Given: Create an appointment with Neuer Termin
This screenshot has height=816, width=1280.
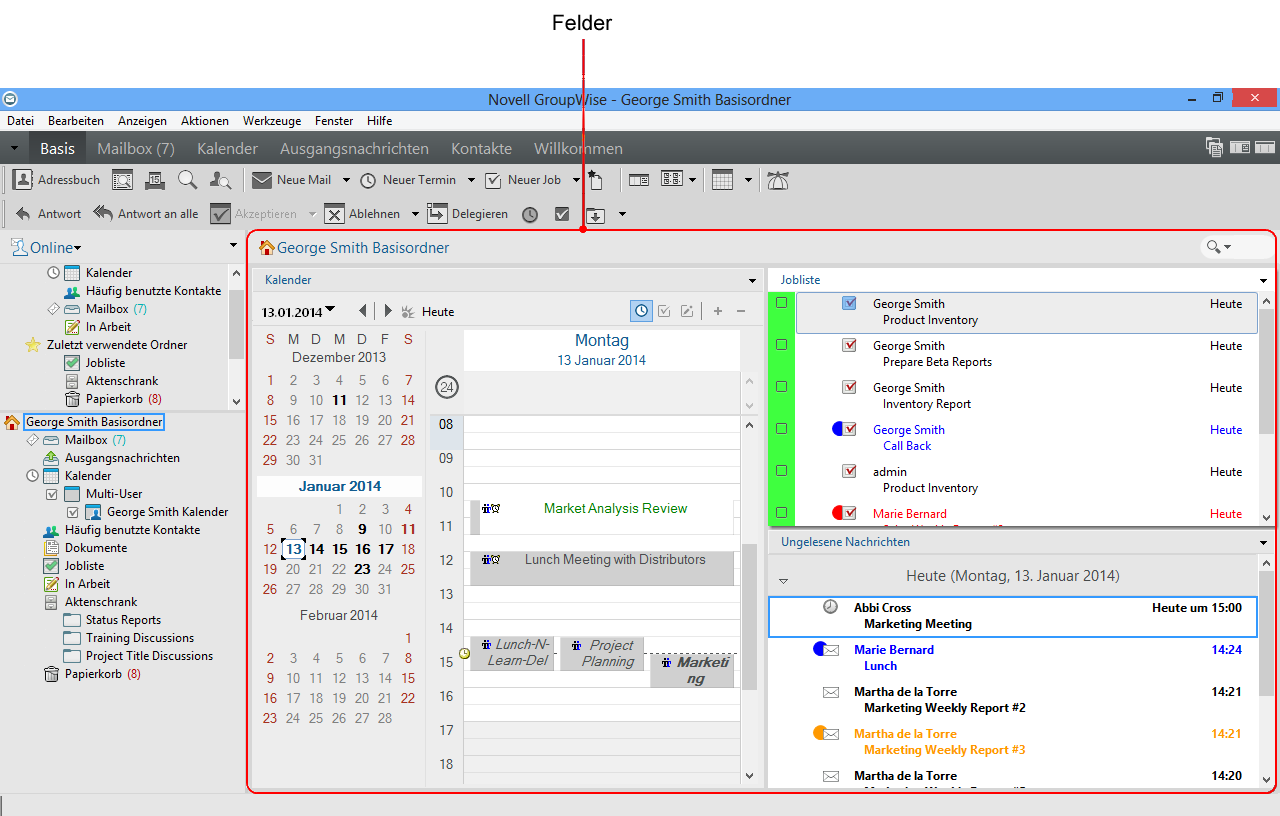Looking at the screenshot, I should coord(407,180).
